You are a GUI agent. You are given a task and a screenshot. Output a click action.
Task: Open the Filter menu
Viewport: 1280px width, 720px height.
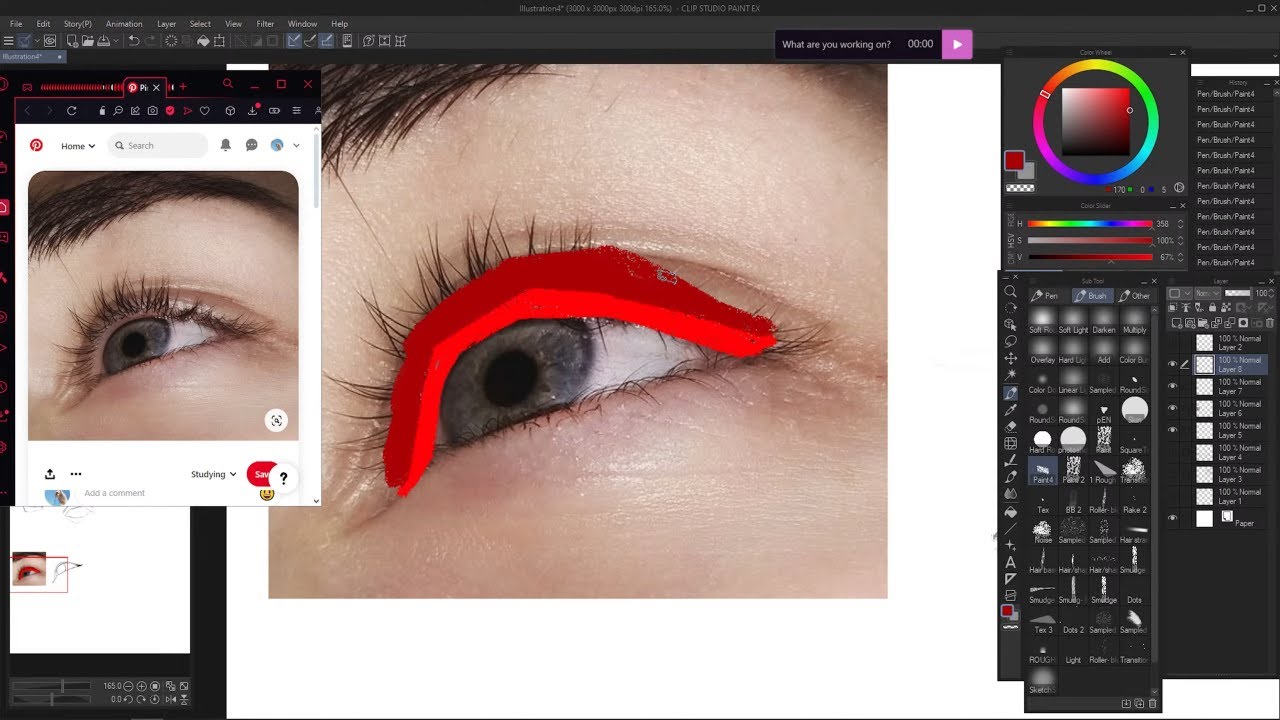(265, 24)
